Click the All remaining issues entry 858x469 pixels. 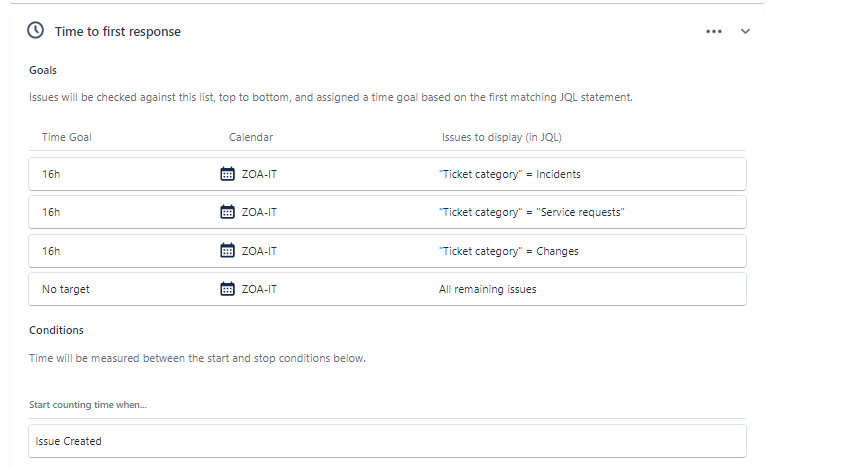tap(488, 289)
